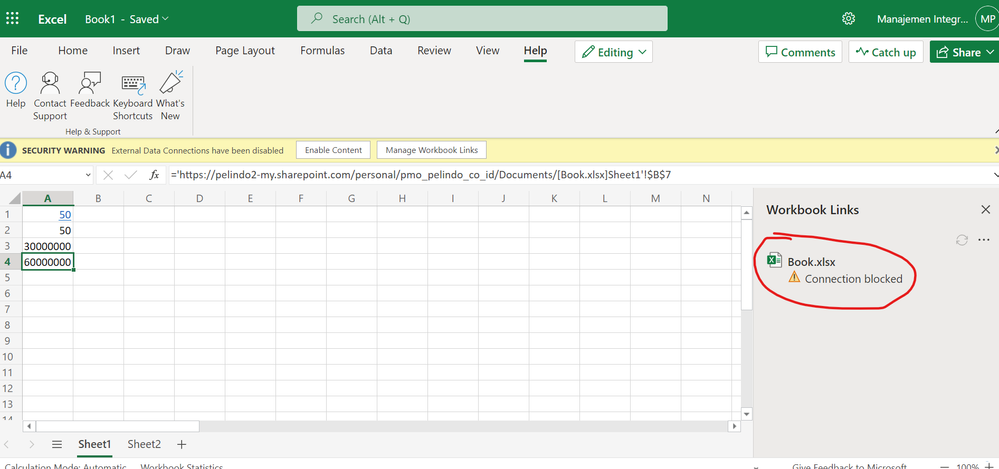This screenshot has width=999, height=469.
Task: Open the Data tab
Action: (x=381, y=50)
